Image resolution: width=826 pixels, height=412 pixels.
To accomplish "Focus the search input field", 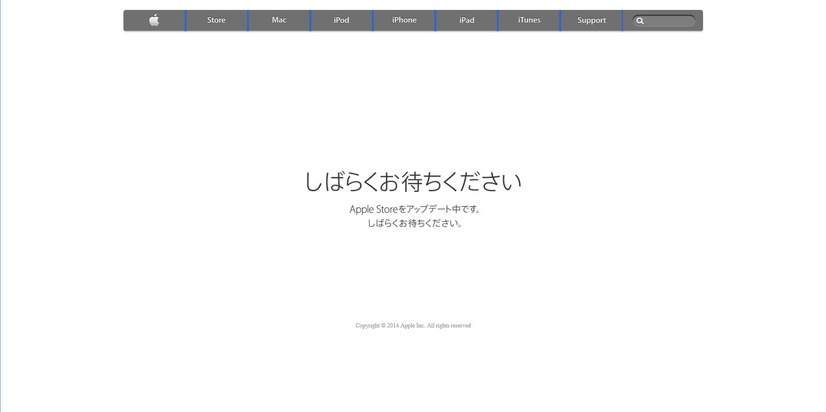I will pos(664,21).
